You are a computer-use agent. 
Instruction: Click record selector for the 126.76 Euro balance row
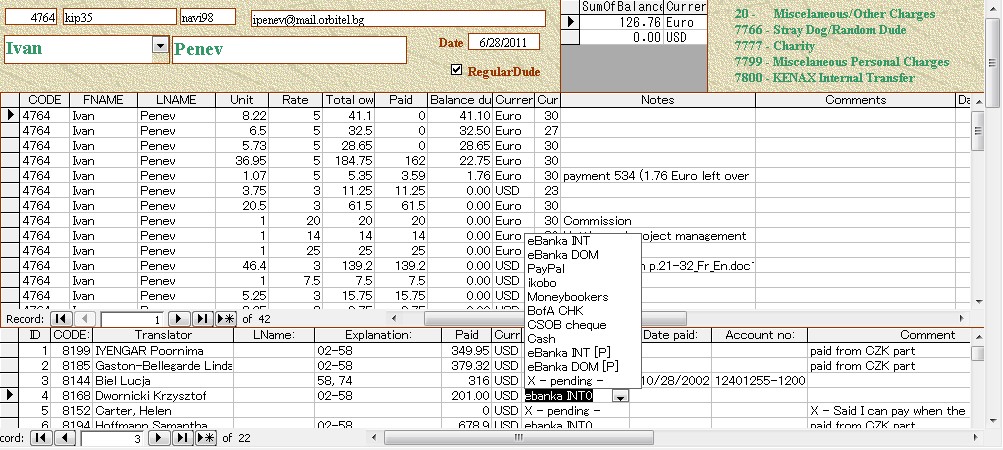pyautogui.click(x=570, y=22)
